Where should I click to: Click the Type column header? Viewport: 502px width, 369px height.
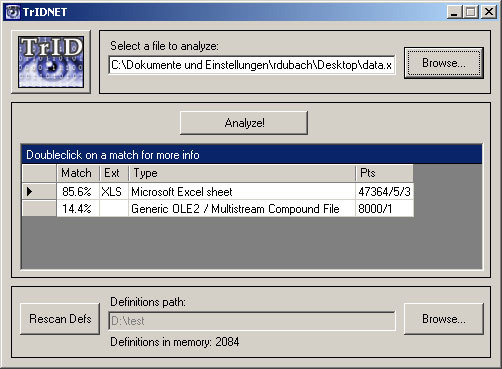[x=242, y=173]
